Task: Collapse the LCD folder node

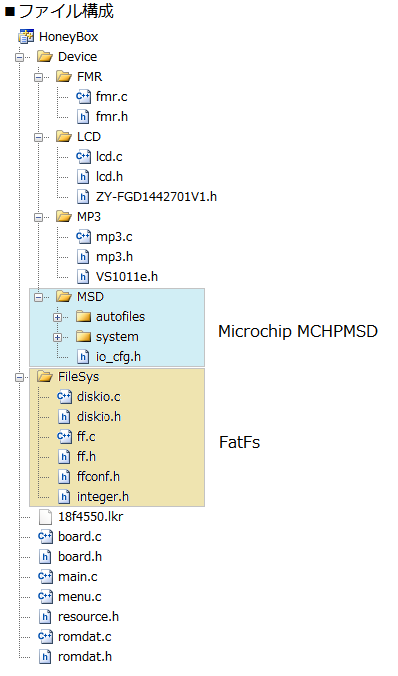Action: point(38,137)
